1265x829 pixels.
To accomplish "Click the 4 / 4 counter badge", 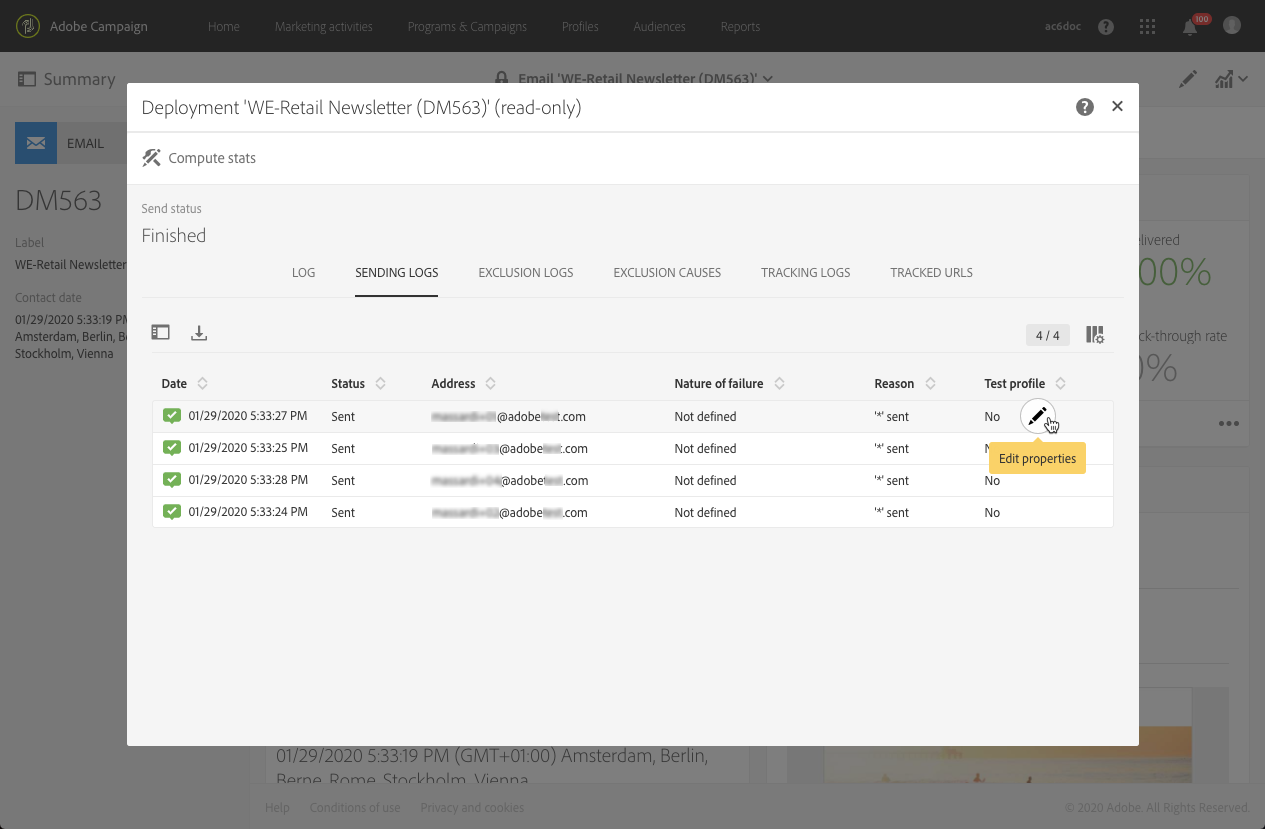I will coord(1047,335).
